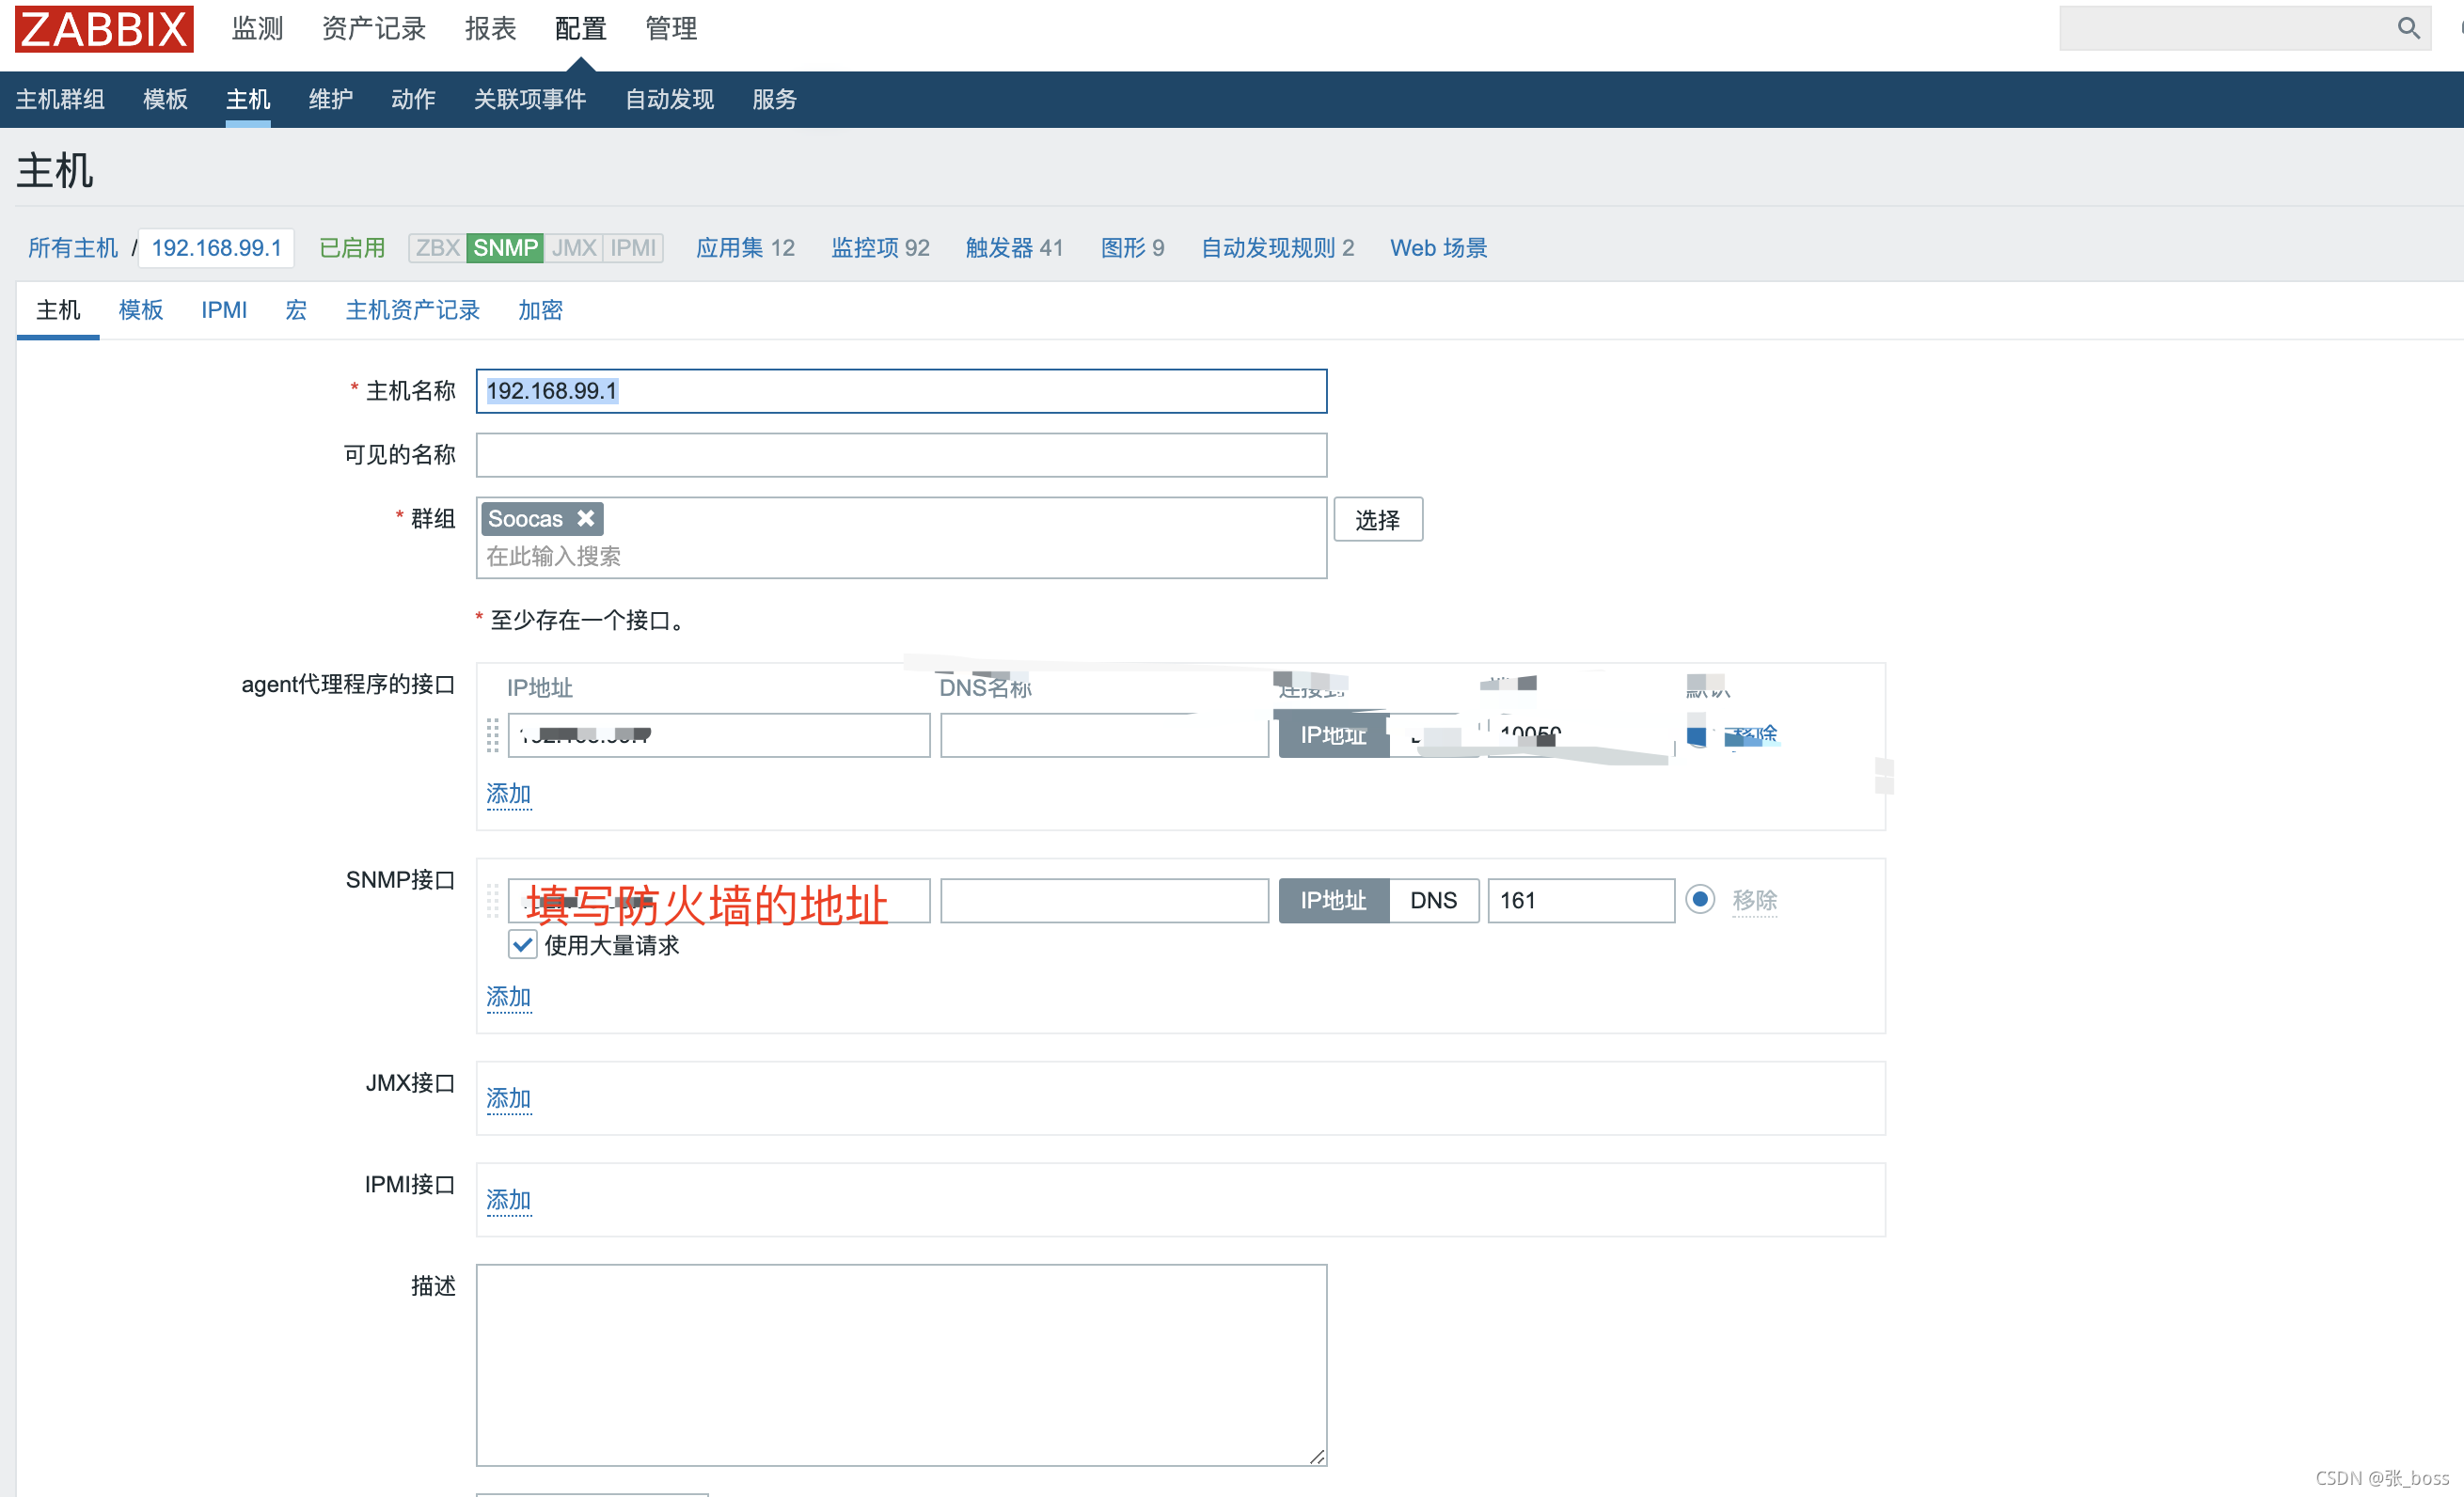Switch to the 主机 form tab
The width and height of the screenshot is (2464, 1497).
click(x=58, y=310)
